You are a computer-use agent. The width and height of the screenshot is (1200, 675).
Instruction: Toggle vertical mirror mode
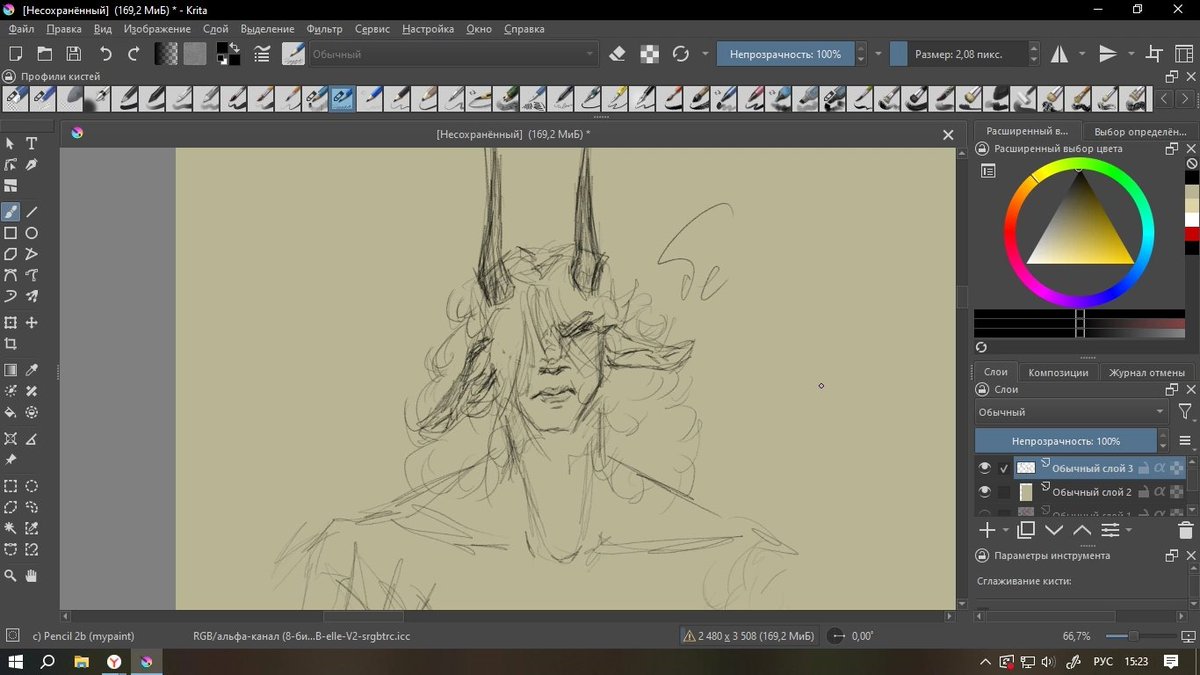[x=1108, y=54]
